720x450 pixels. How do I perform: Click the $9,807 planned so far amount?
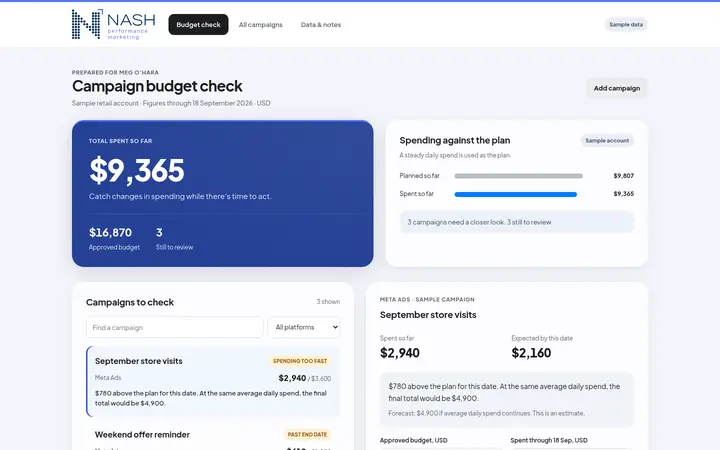point(624,176)
